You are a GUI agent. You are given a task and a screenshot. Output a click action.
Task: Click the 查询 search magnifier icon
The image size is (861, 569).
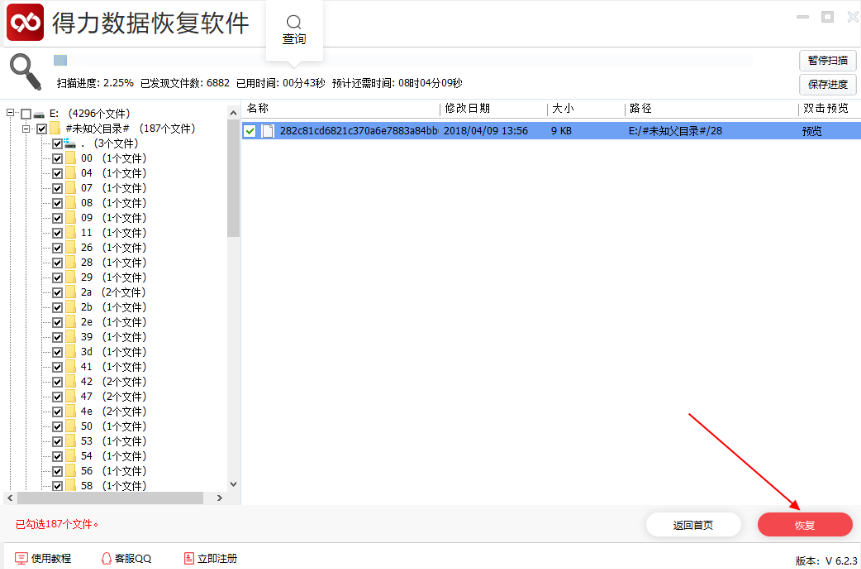pyautogui.click(x=293, y=22)
